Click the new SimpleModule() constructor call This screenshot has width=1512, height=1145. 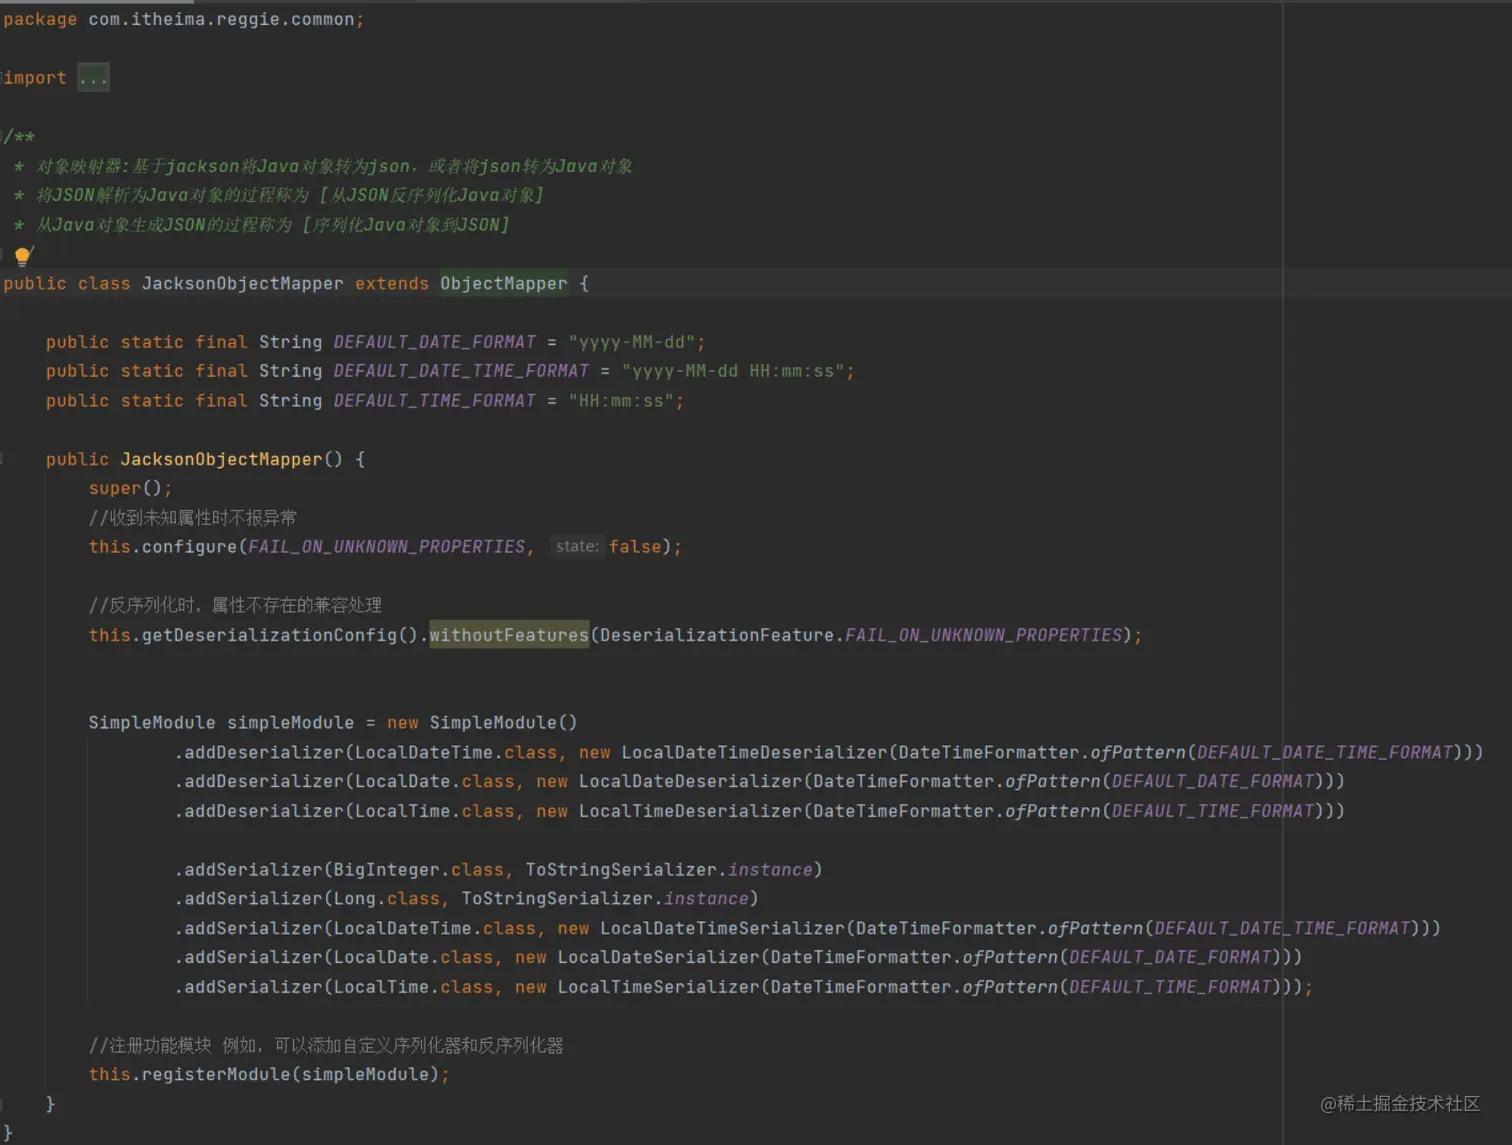482,723
